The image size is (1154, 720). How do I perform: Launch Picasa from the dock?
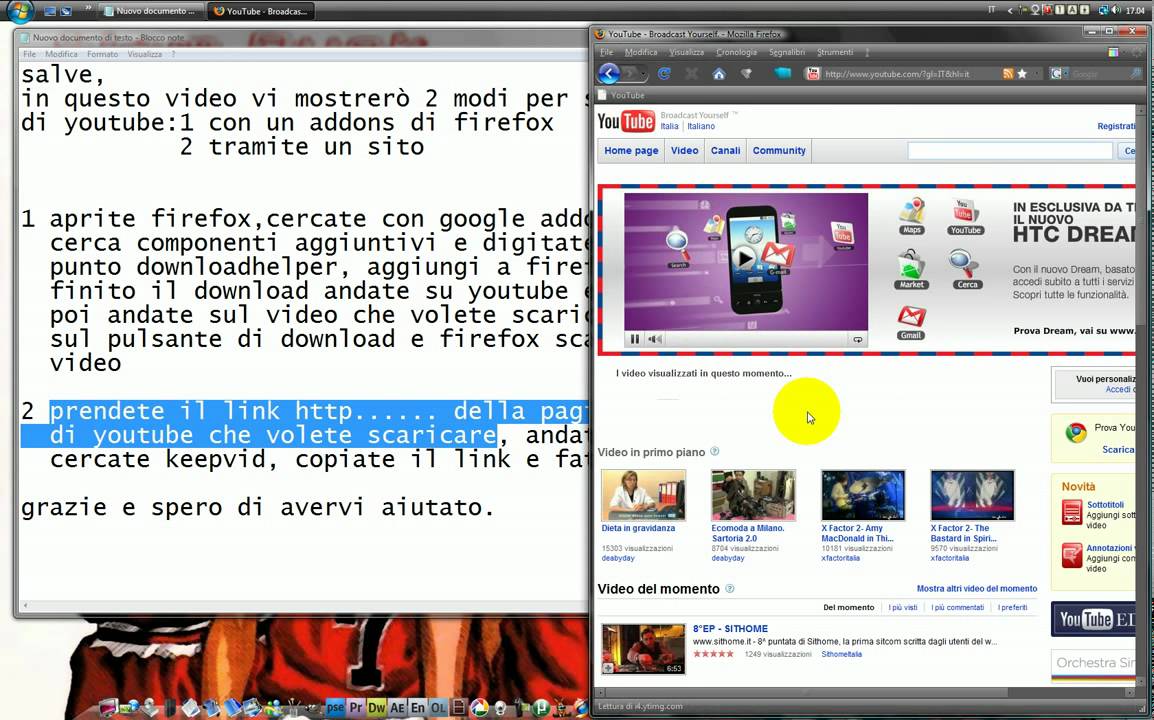click(x=480, y=707)
